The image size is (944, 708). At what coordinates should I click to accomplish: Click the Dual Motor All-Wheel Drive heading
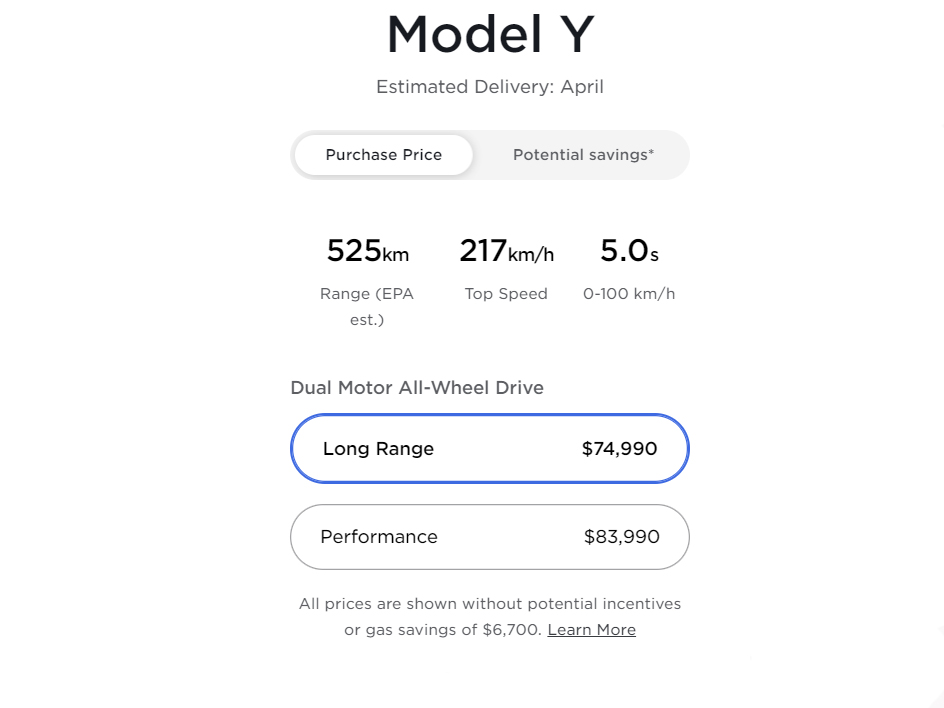click(x=417, y=388)
